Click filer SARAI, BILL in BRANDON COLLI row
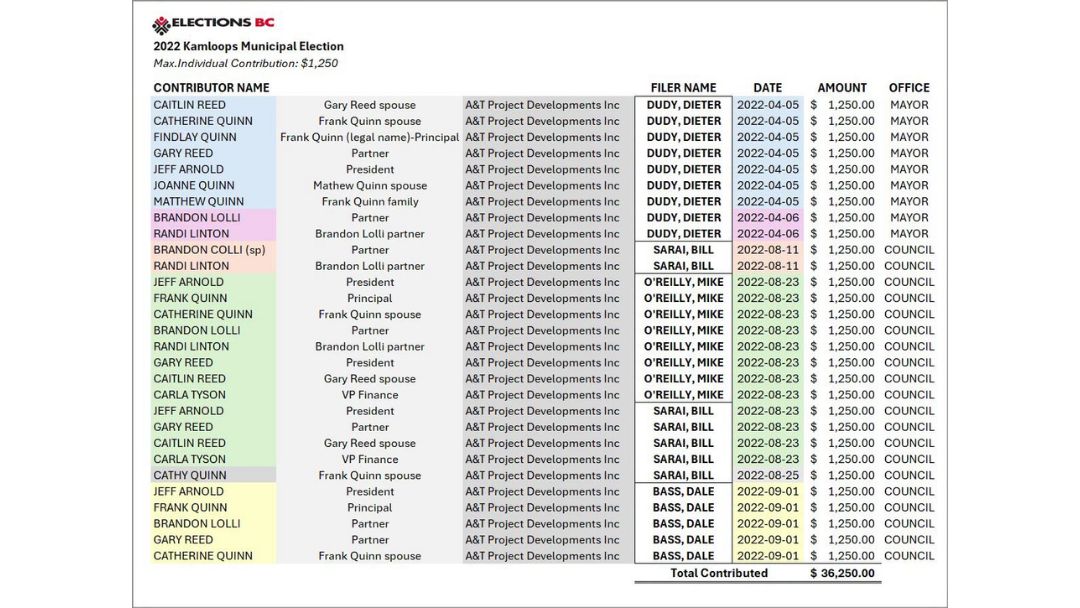The width and height of the screenshot is (1080, 608). click(x=683, y=250)
